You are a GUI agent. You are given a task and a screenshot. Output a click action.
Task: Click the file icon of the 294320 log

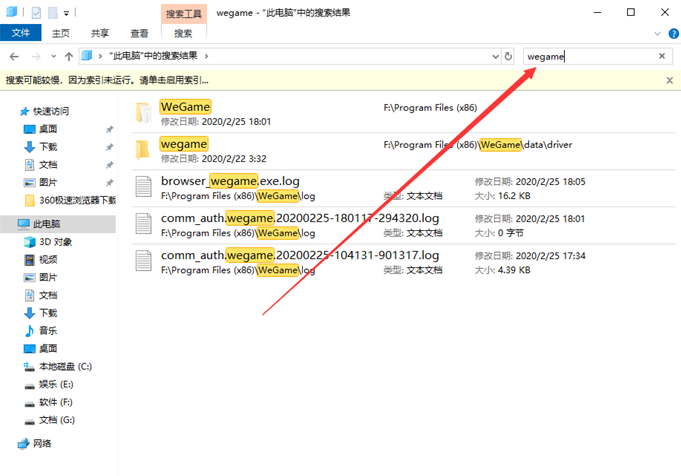coord(143,224)
